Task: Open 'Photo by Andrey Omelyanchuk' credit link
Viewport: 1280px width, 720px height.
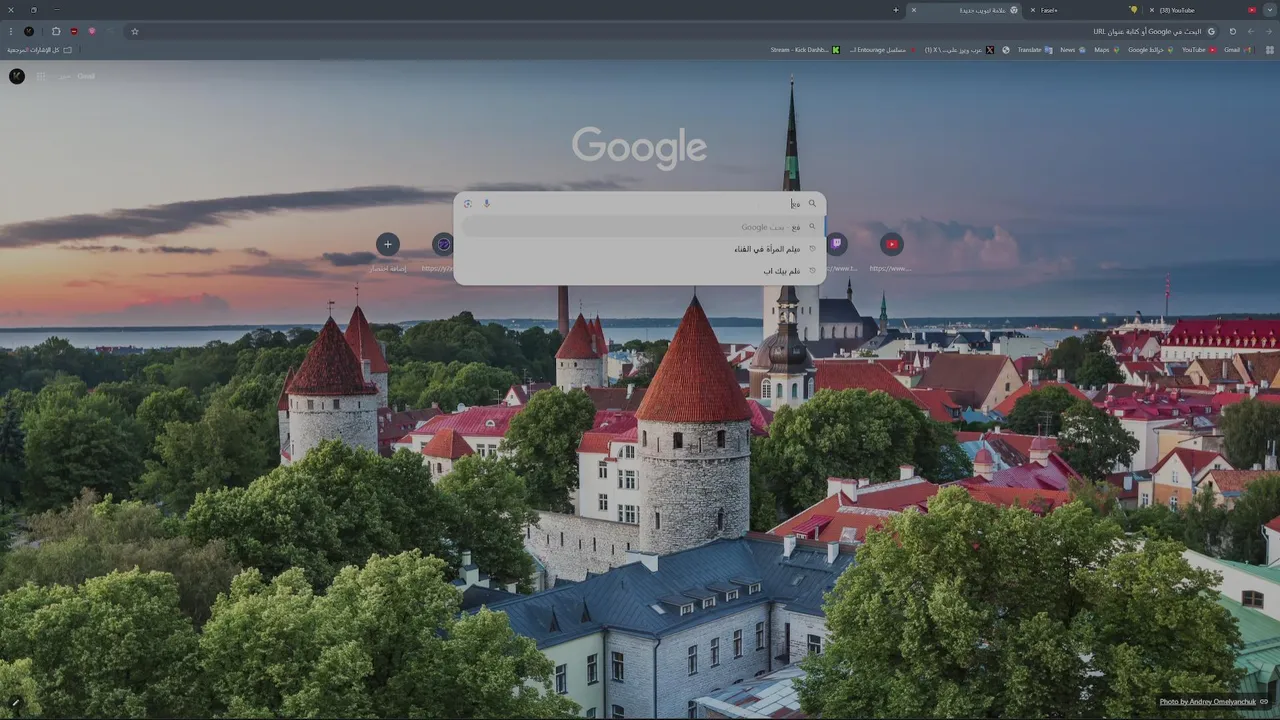Action: click(x=1208, y=702)
